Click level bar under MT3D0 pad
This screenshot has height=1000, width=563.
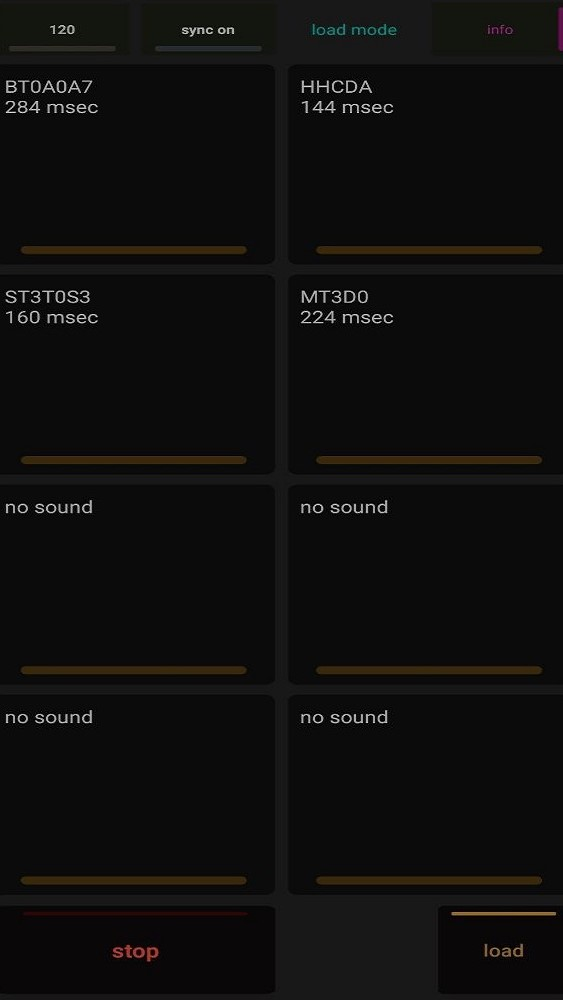(429, 460)
